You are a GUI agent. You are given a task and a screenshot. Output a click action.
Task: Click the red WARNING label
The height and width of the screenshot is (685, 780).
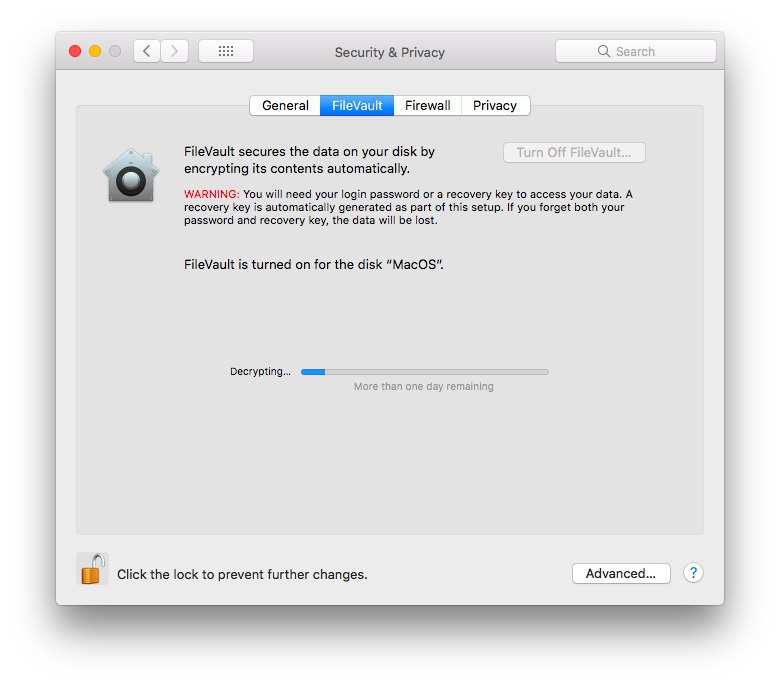(211, 194)
